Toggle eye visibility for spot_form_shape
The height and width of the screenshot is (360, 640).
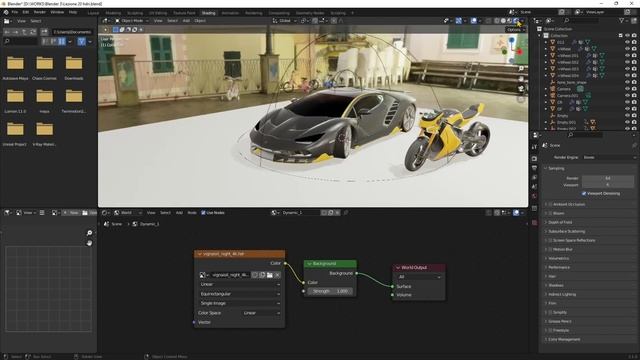click(x=628, y=82)
